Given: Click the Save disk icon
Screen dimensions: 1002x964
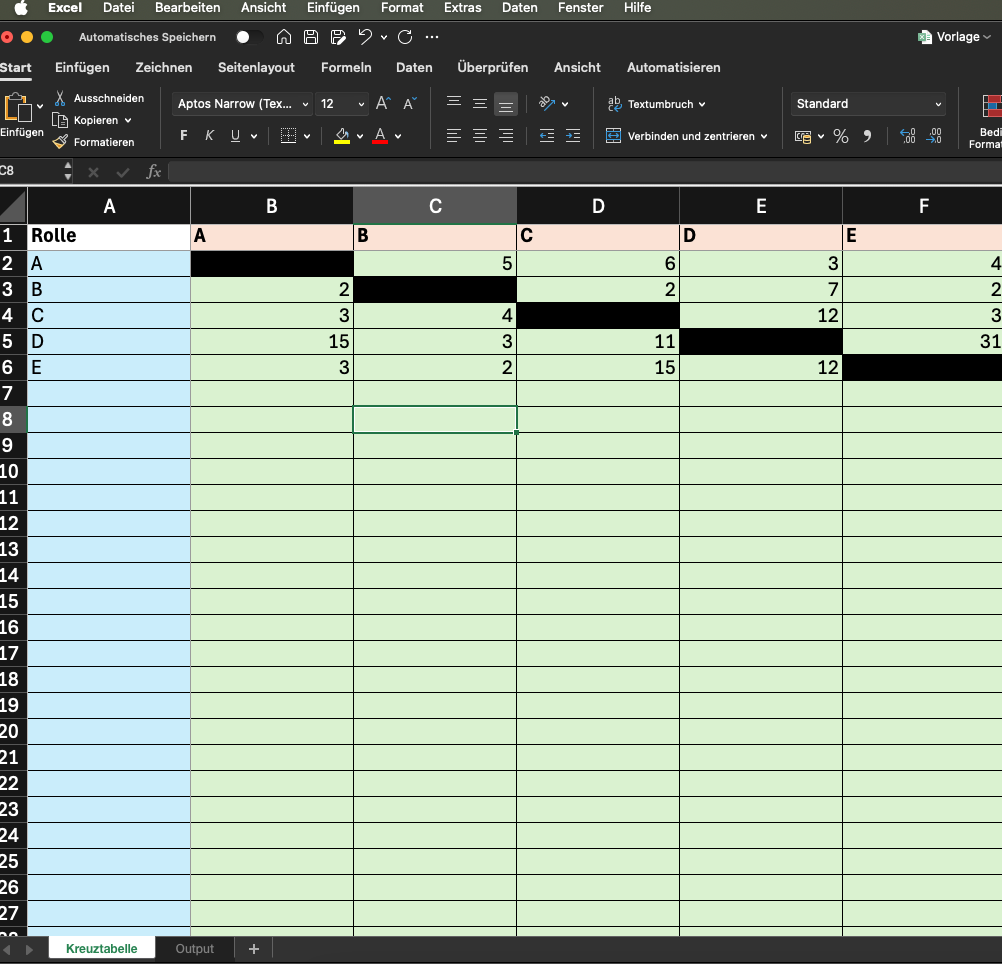Looking at the screenshot, I should pos(311,37).
